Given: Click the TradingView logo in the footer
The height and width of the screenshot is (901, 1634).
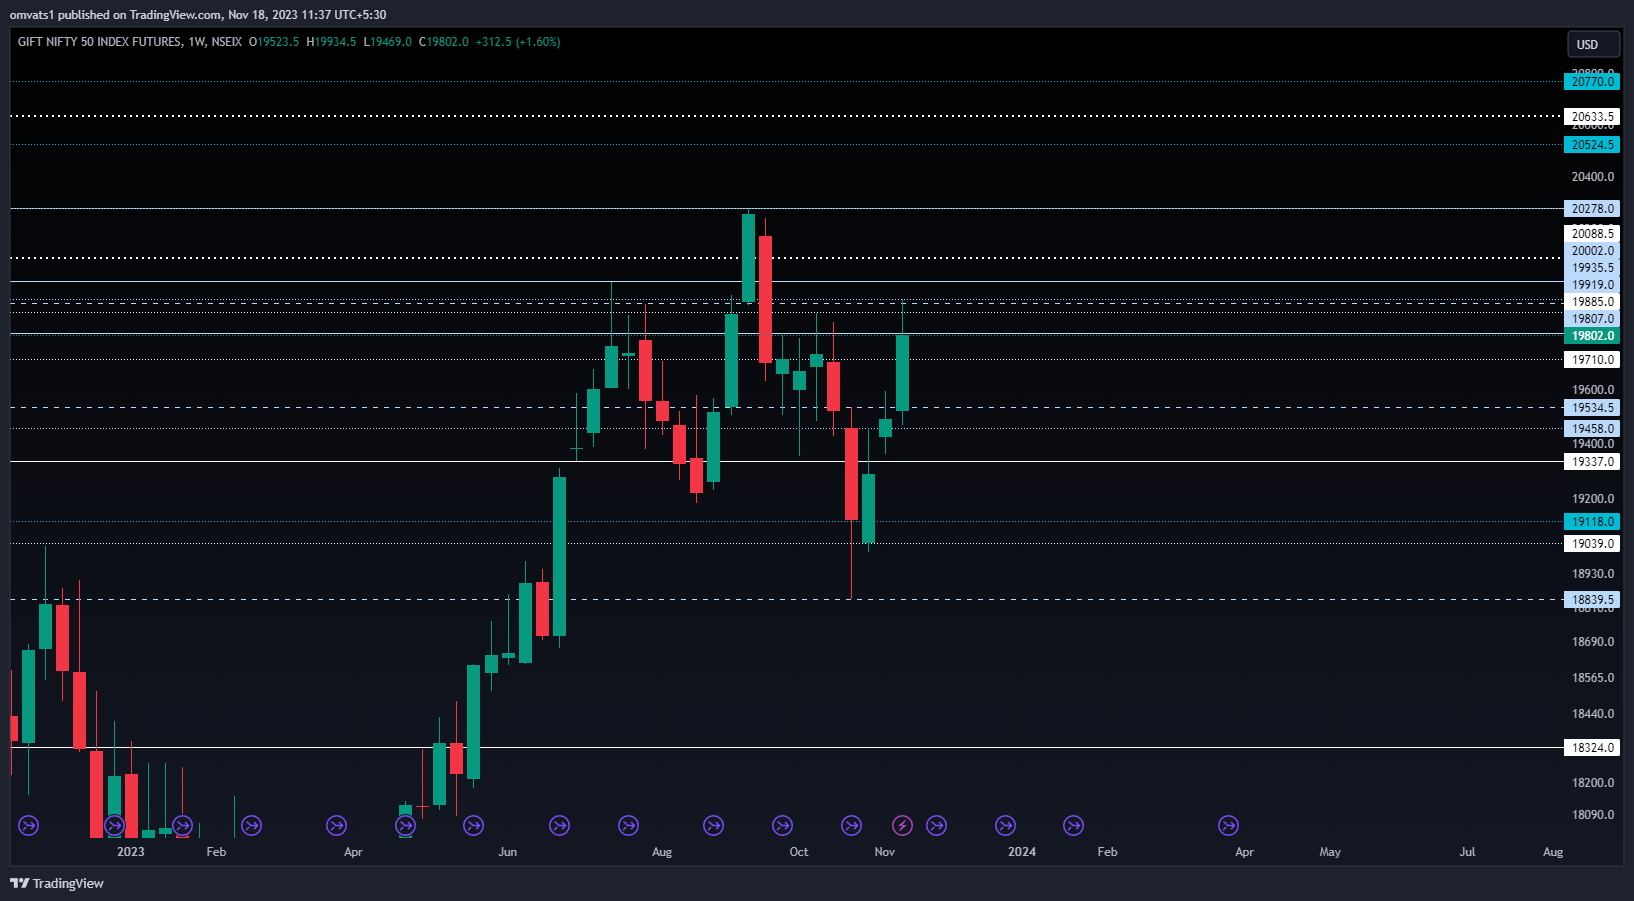Looking at the screenshot, I should tap(57, 883).
